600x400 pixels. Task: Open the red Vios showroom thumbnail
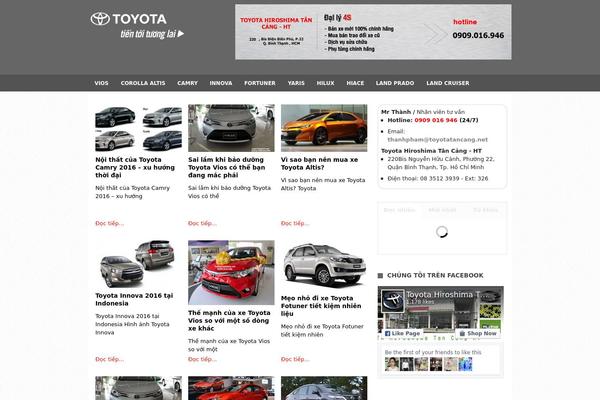click(x=231, y=273)
